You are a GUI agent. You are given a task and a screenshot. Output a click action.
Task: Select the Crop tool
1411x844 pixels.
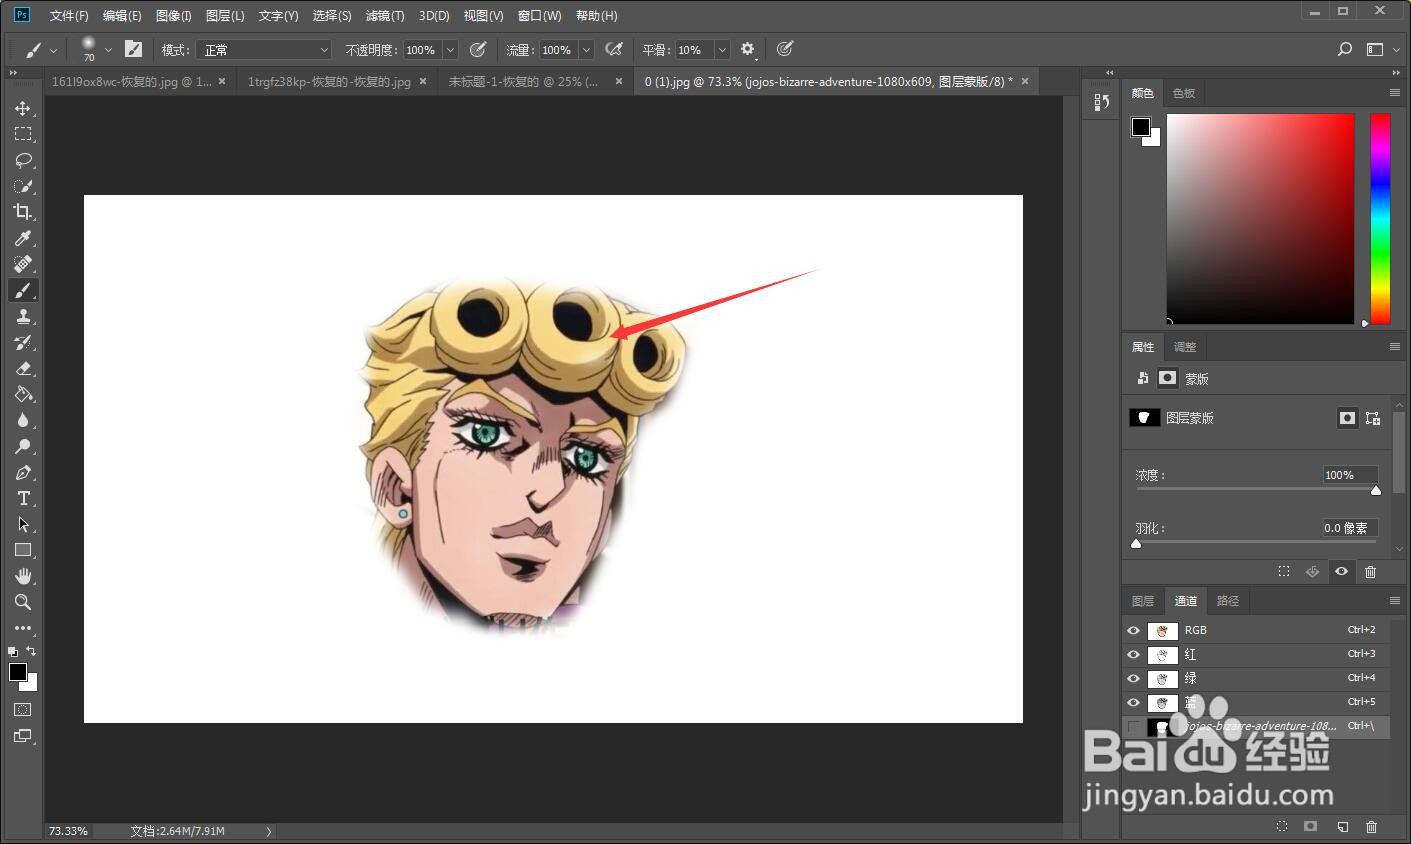[23, 212]
